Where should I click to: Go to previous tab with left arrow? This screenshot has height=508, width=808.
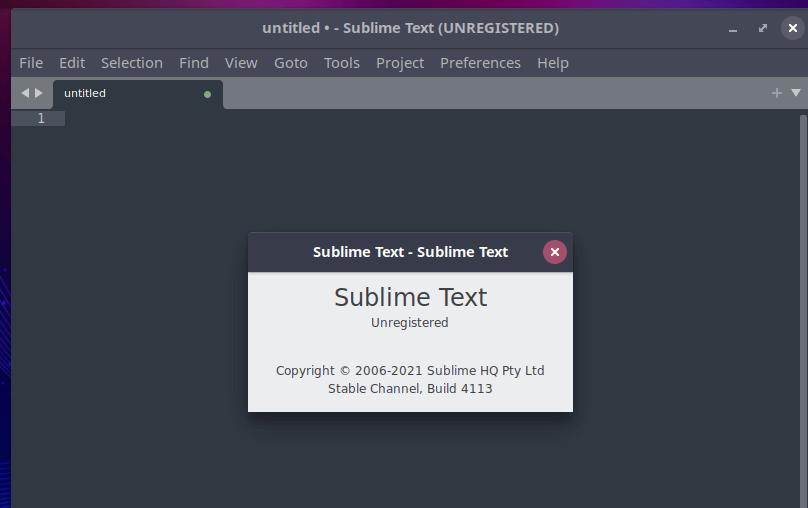25,93
